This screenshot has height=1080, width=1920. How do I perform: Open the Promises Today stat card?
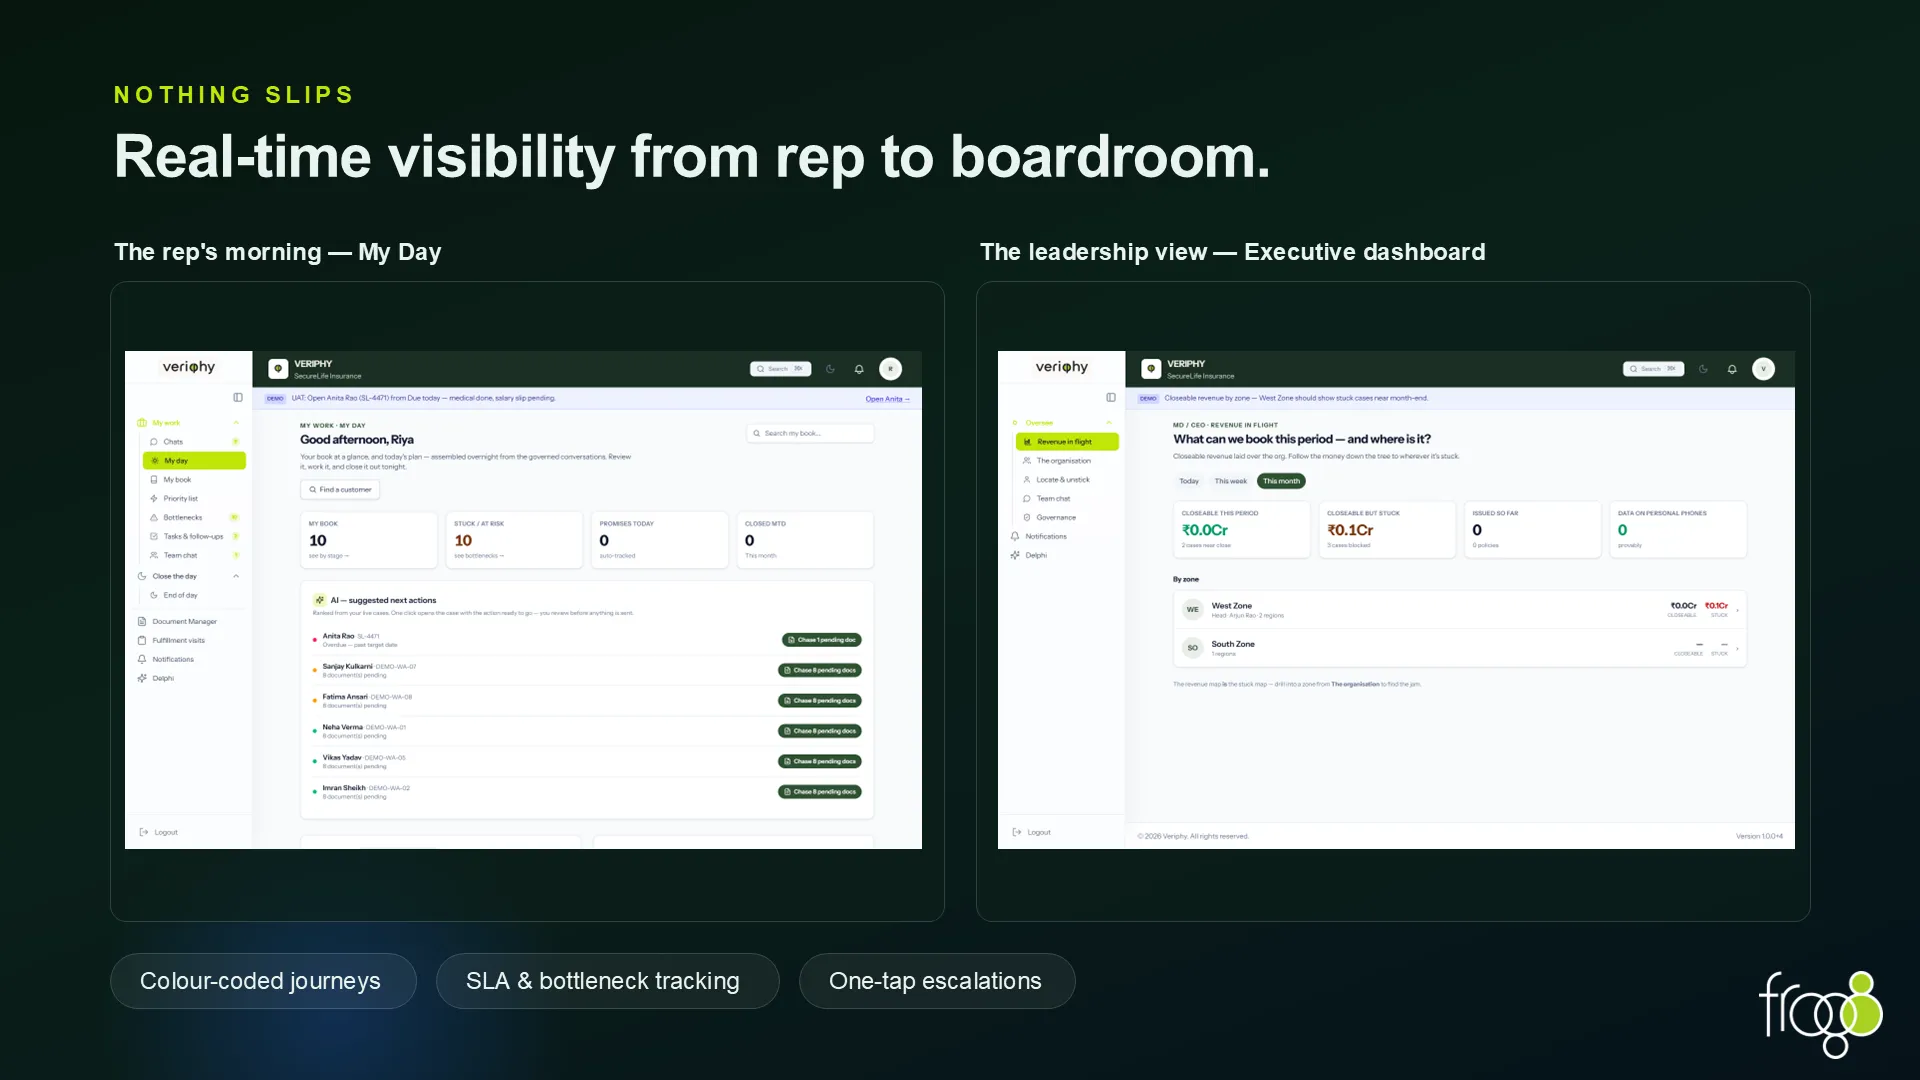coord(659,540)
